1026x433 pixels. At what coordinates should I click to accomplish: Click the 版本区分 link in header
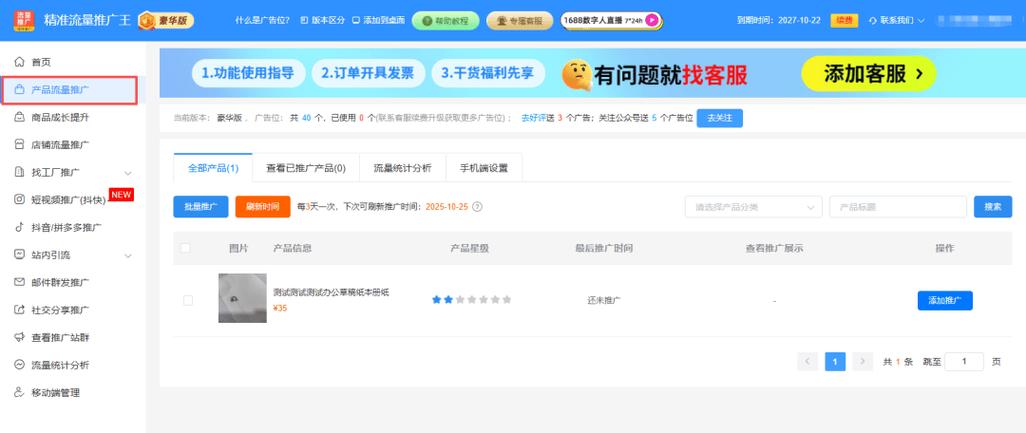[323, 20]
